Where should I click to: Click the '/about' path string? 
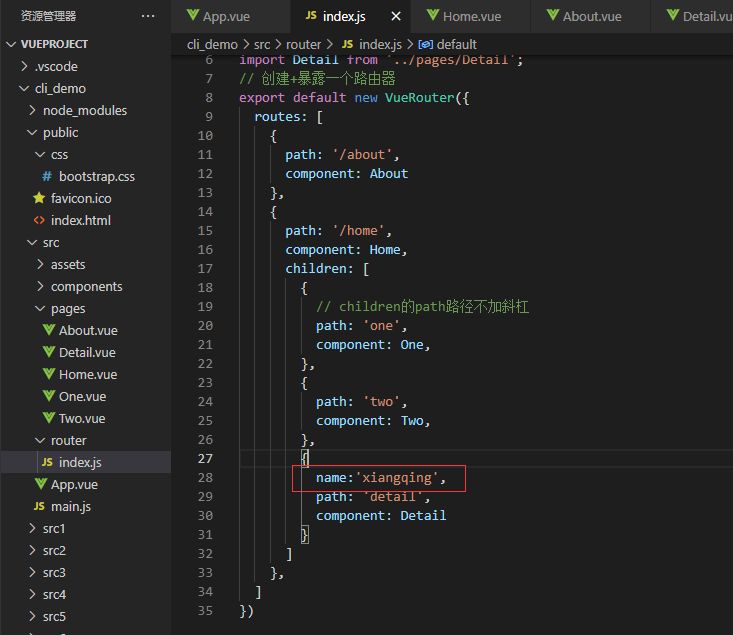click(x=362, y=155)
